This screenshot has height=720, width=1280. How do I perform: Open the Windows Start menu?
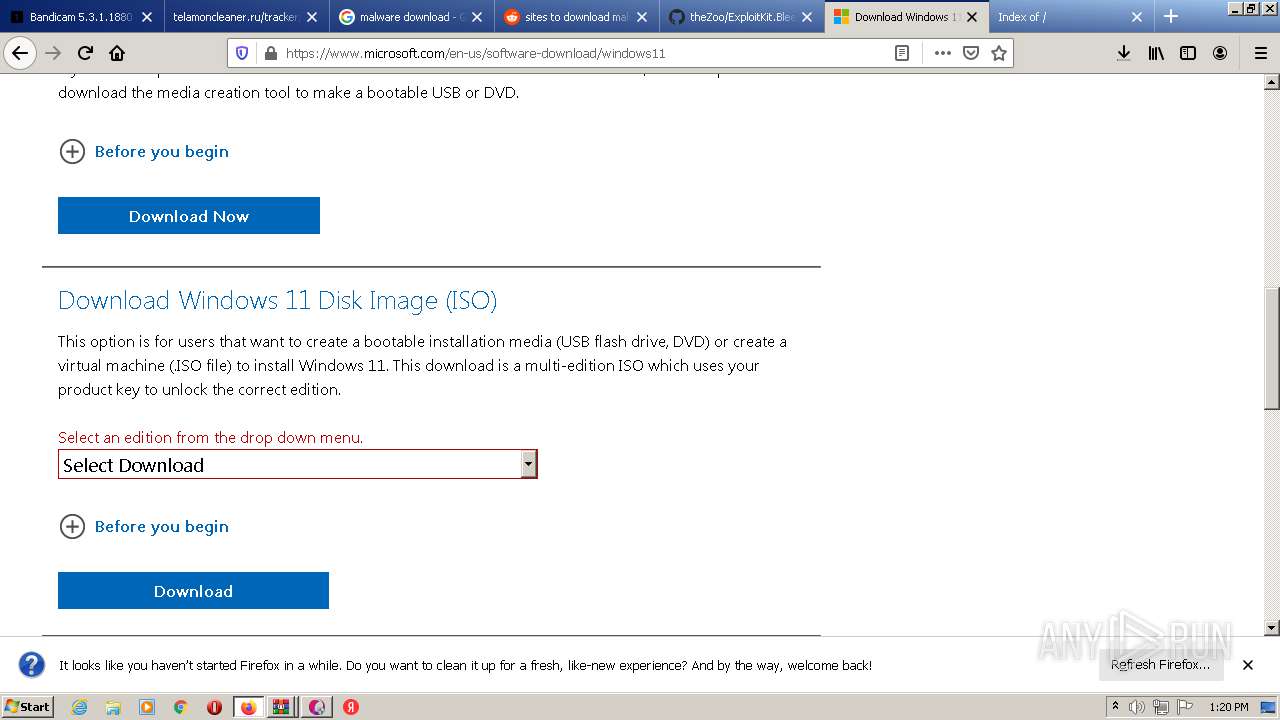pyautogui.click(x=28, y=706)
